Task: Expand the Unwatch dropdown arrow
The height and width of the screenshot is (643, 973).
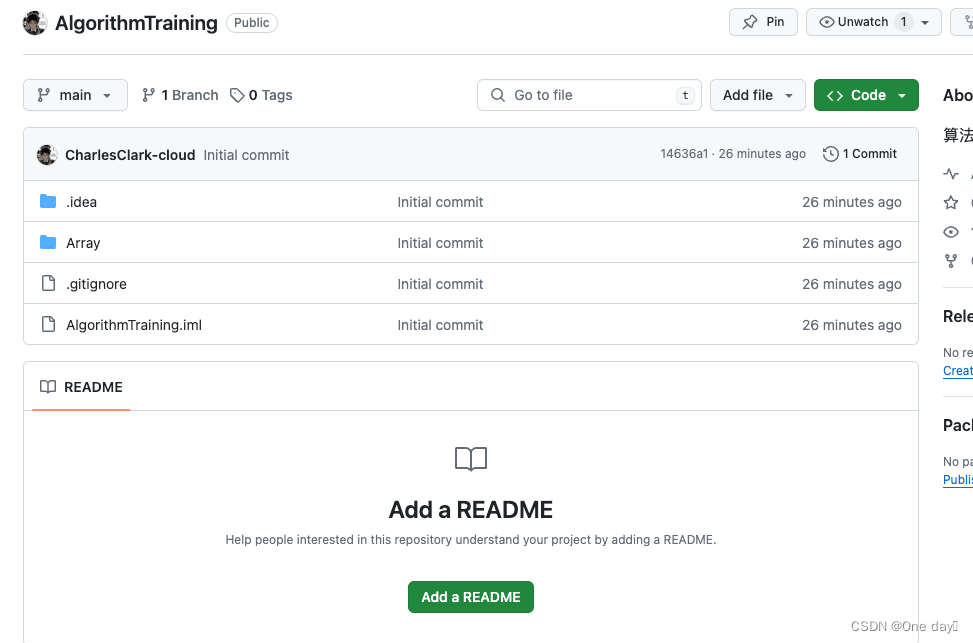Action: tap(925, 22)
